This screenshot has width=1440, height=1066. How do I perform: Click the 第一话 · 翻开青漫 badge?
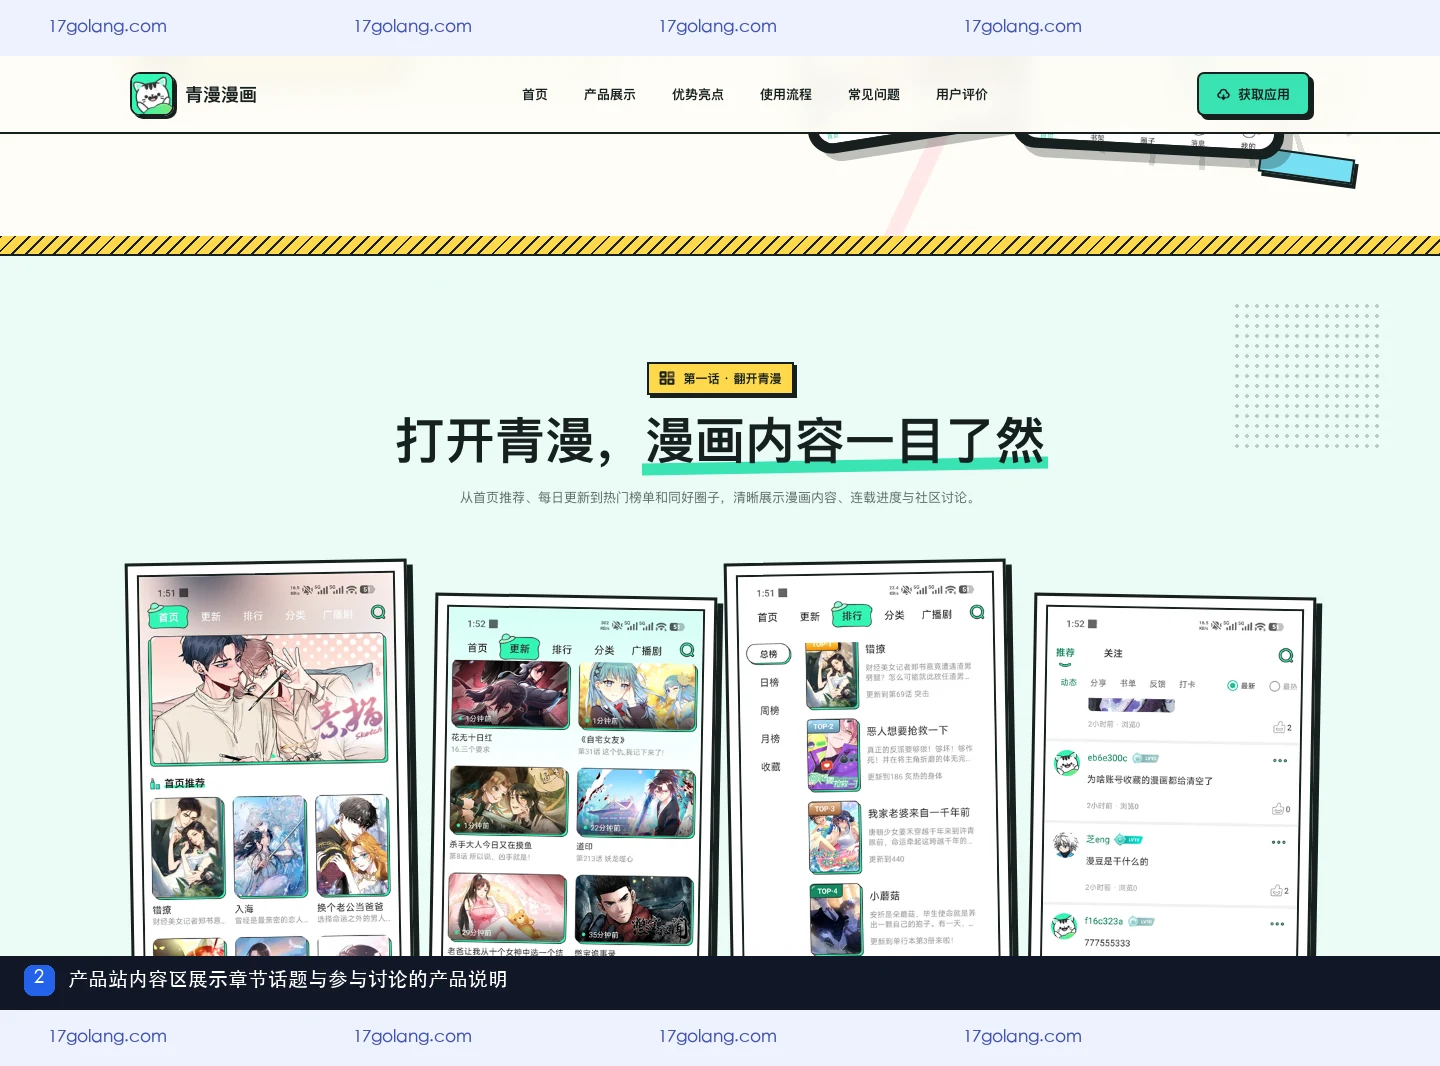(x=720, y=378)
